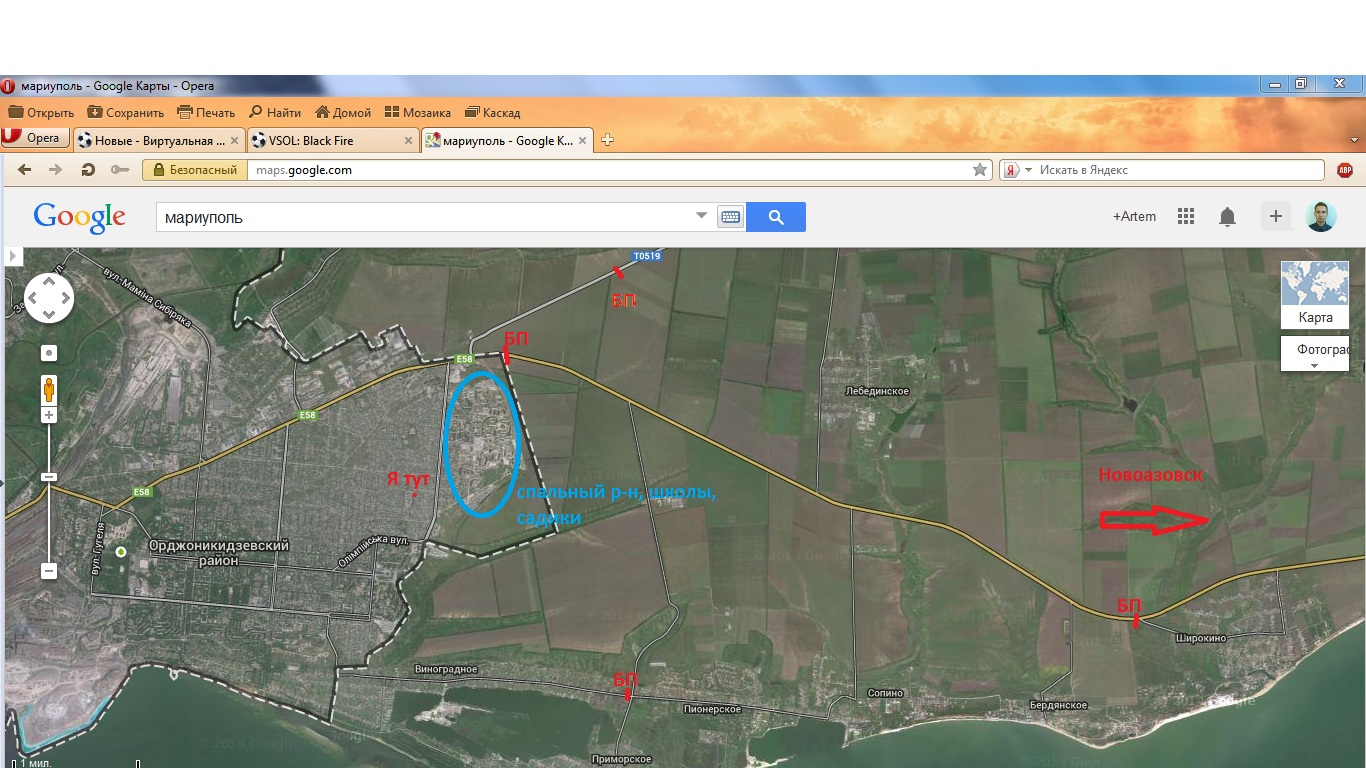Viewport: 1366px width, 768px height.
Task: Click the T0519 road shield
Action: (x=647, y=257)
